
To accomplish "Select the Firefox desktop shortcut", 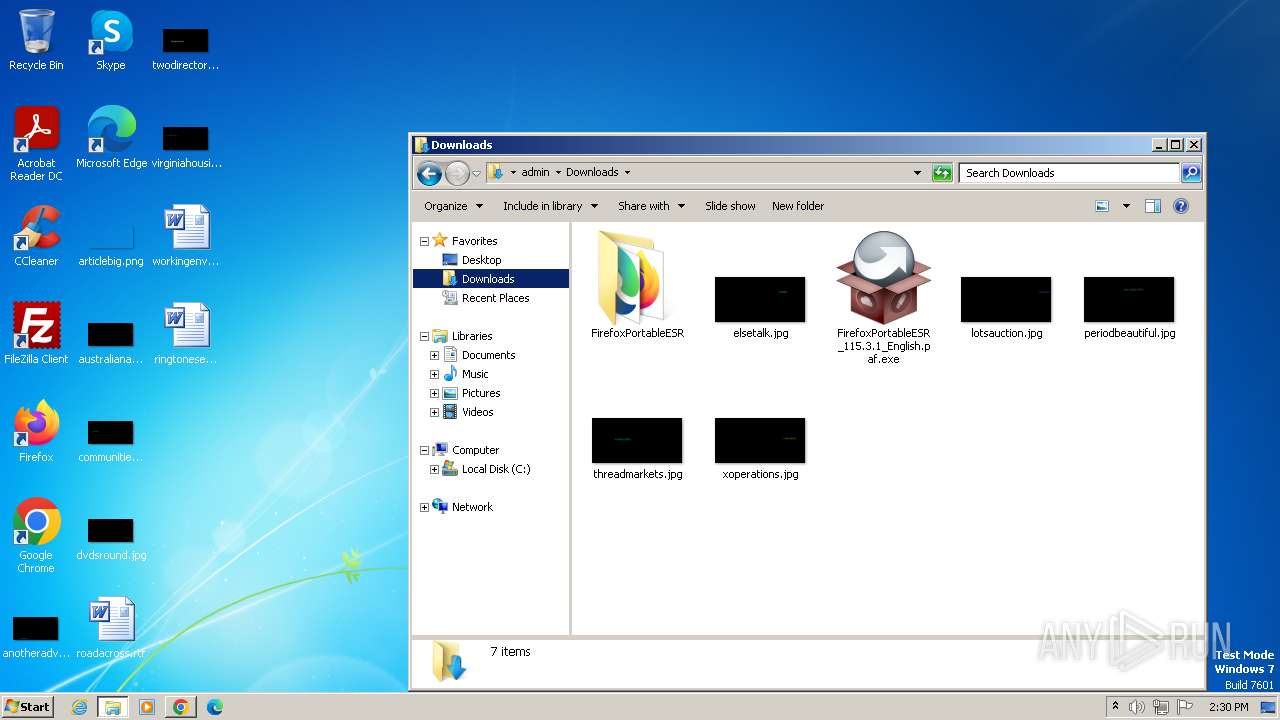I will point(36,432).
